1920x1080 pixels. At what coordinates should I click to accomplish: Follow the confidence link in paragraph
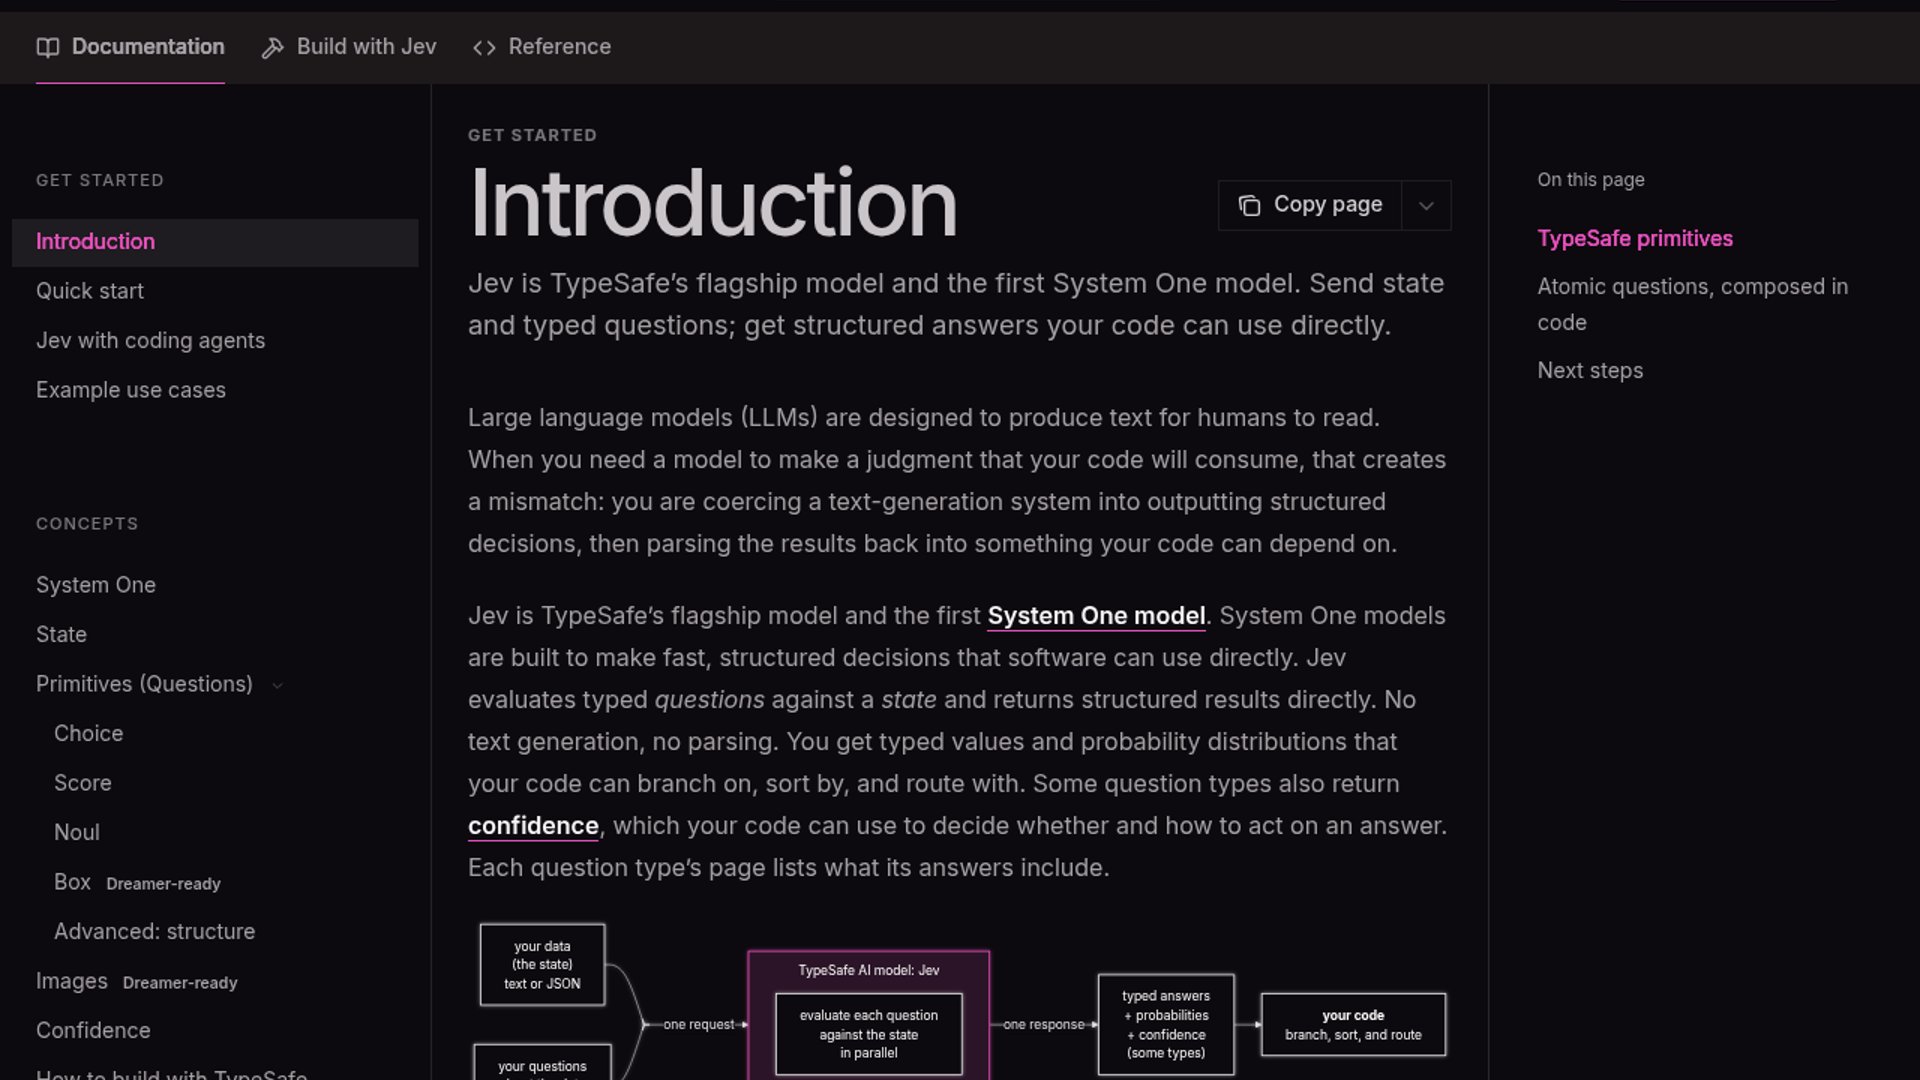533,826
